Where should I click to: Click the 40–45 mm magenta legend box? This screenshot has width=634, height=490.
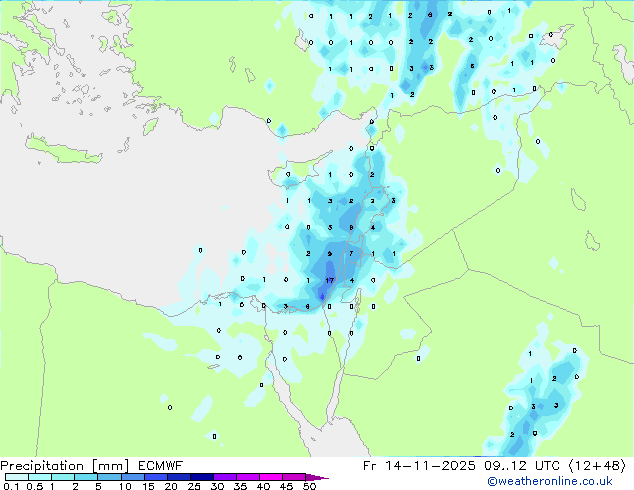click(x=271, y=477)
